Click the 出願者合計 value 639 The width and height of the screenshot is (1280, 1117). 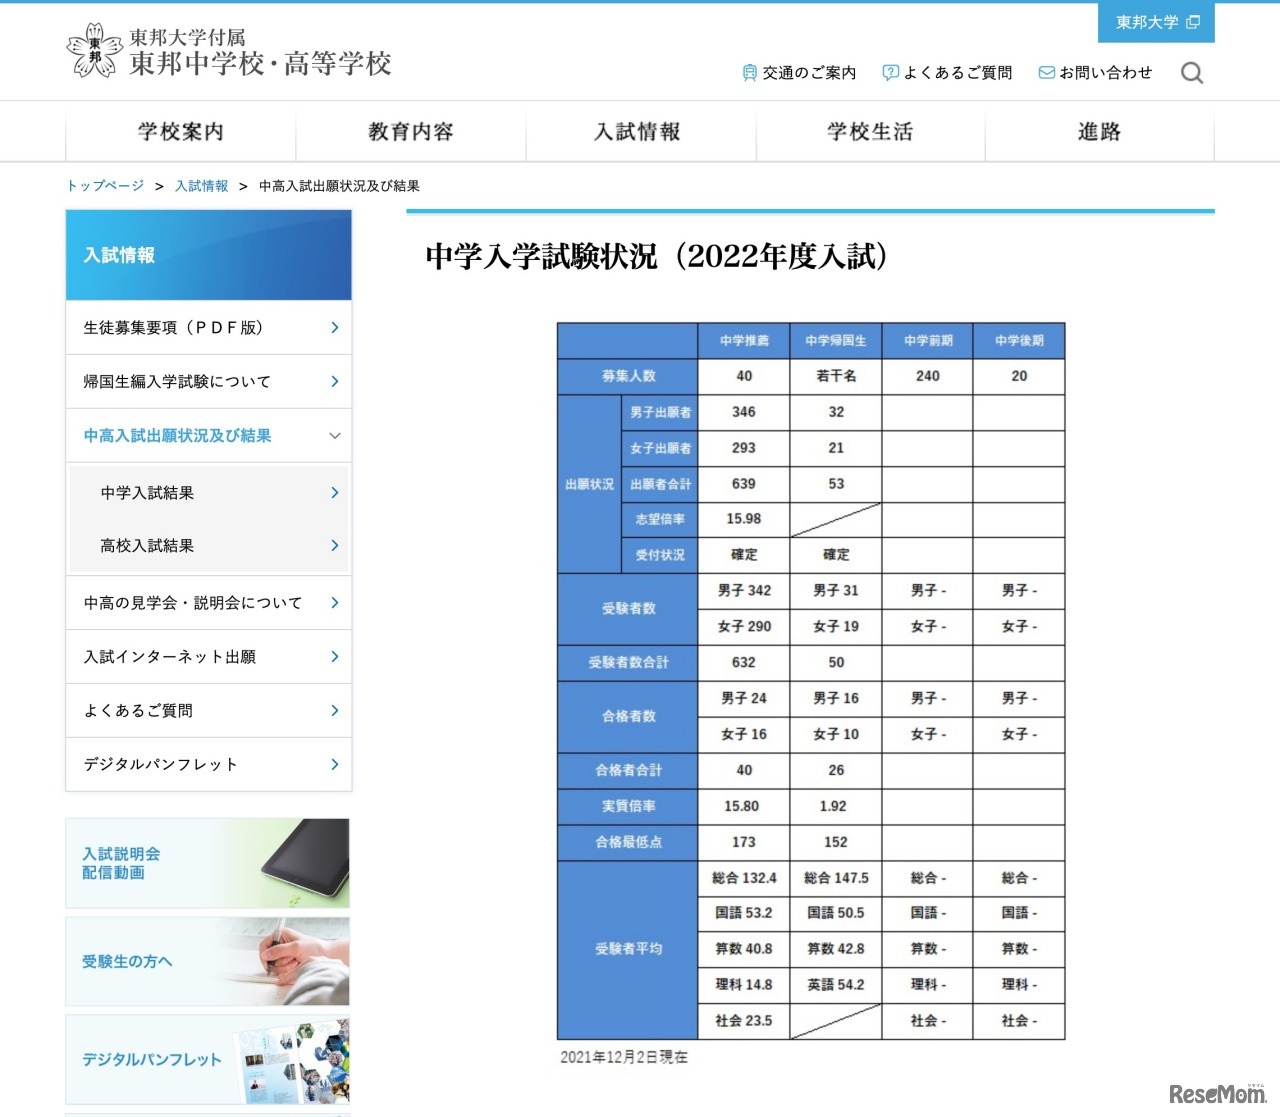click(744, 484)
